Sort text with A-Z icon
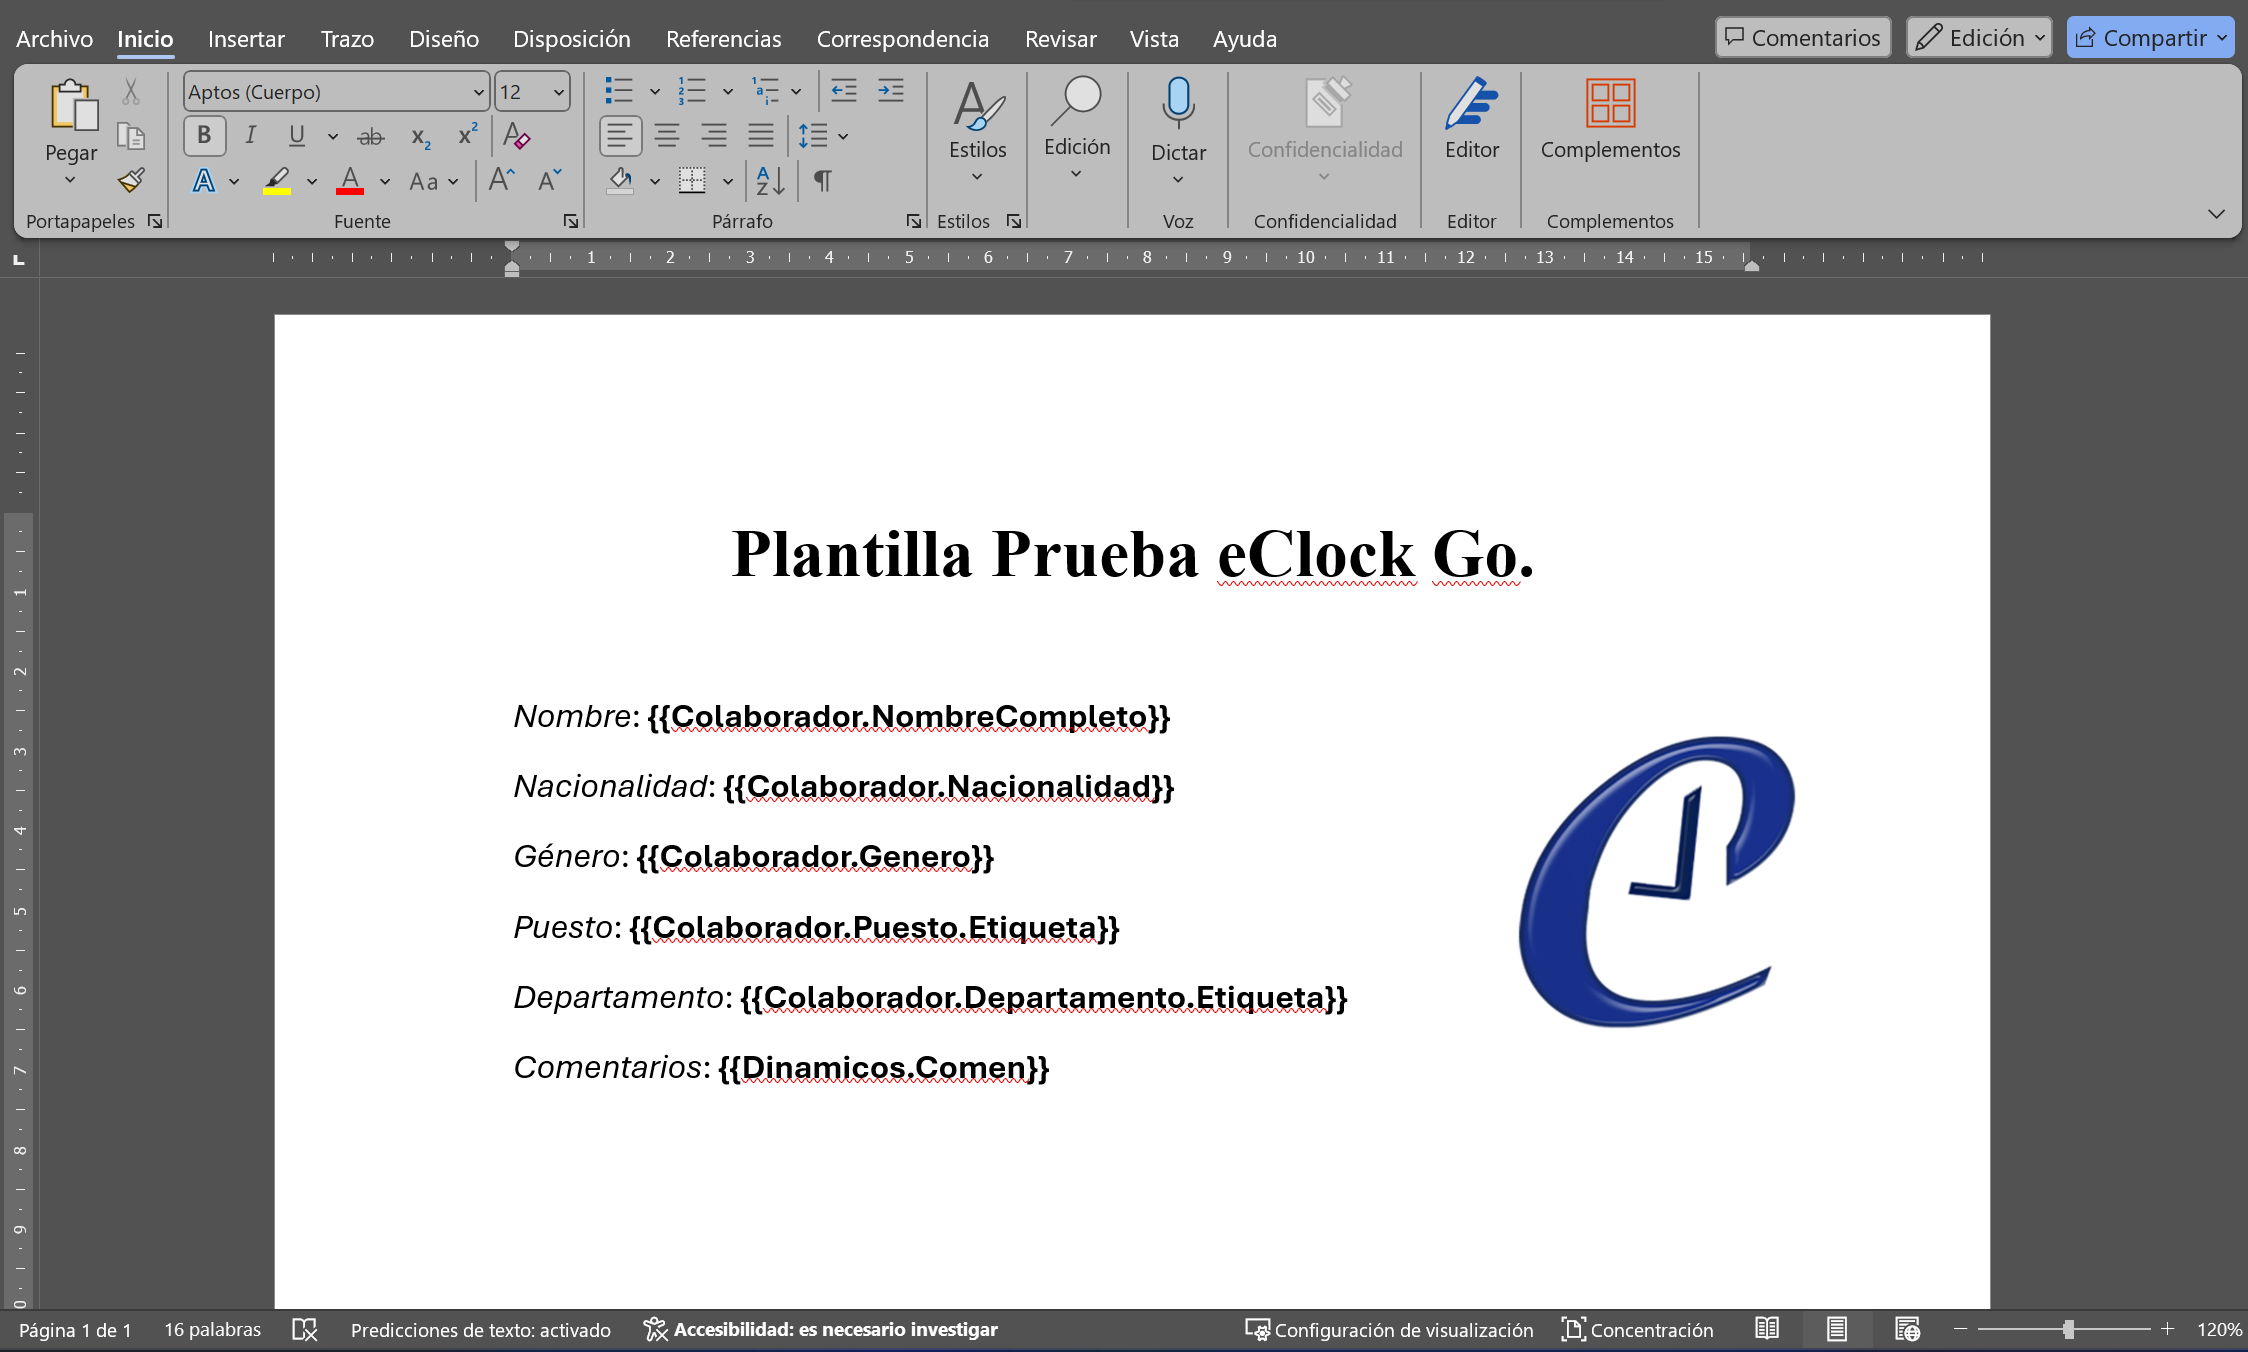The image size is (2248, 1352). click(x=770, y=181)
